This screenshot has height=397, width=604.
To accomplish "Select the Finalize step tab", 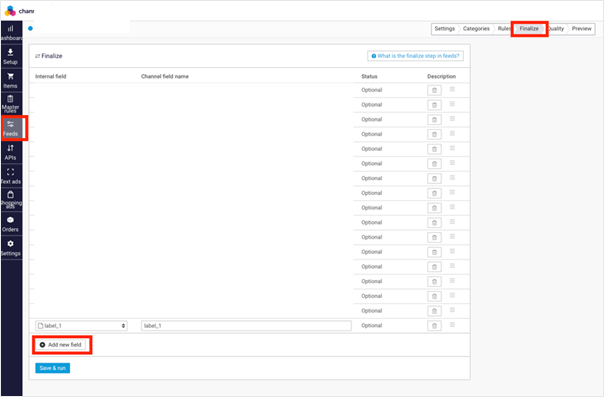I will 529,28.
